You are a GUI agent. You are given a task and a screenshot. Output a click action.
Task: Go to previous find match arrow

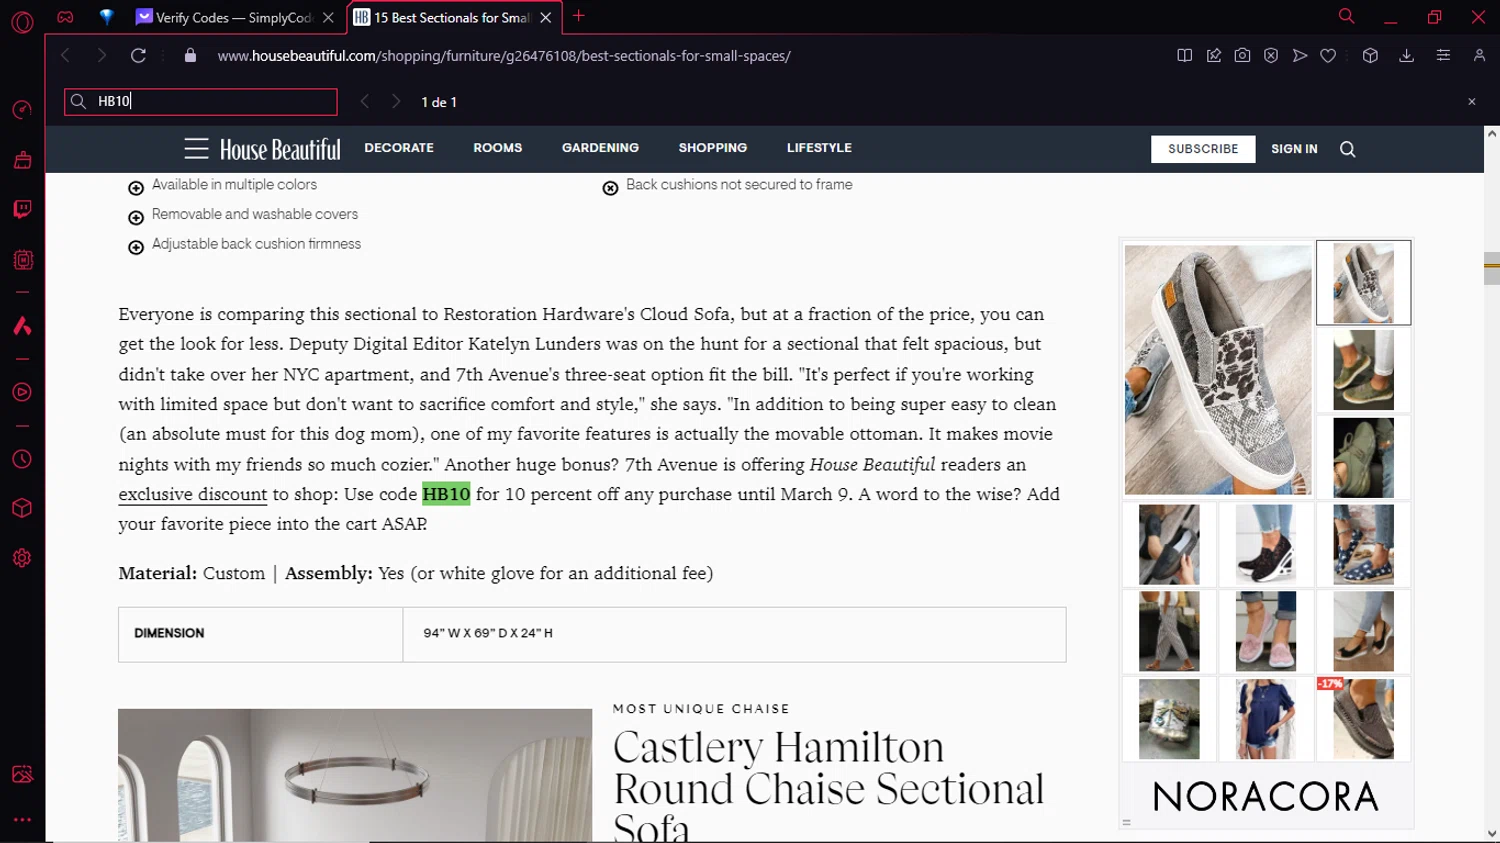tap(365, 101)
